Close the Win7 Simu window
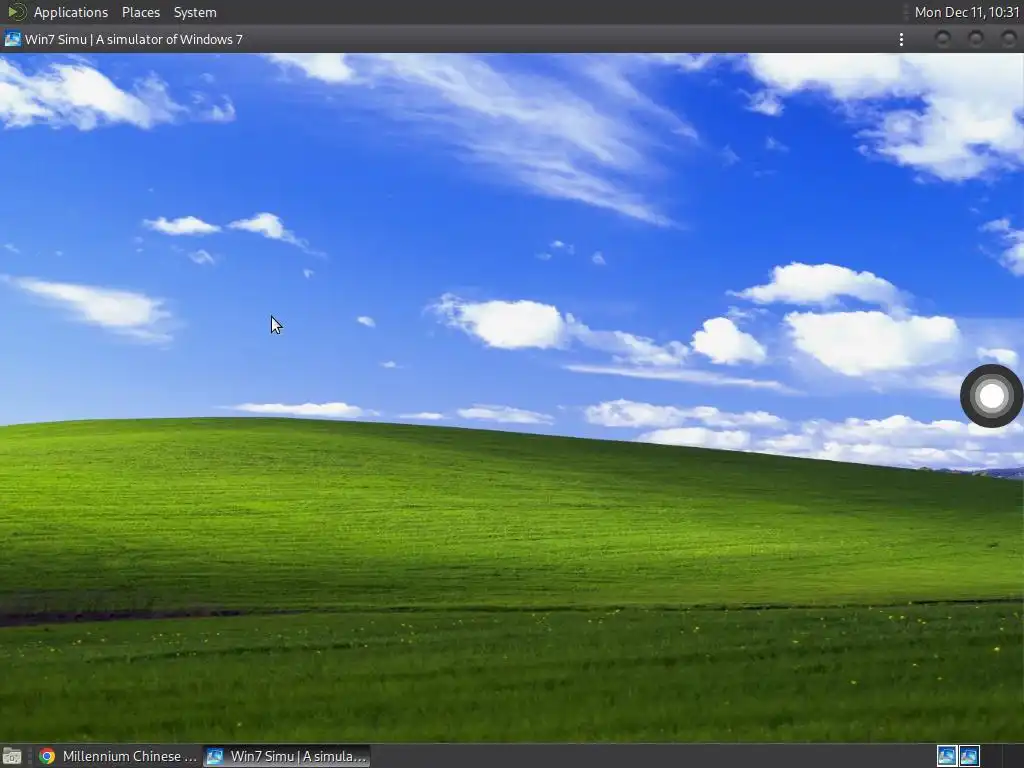The width and height of the screenshot is (1024, 768). (x=1009, y=39)
